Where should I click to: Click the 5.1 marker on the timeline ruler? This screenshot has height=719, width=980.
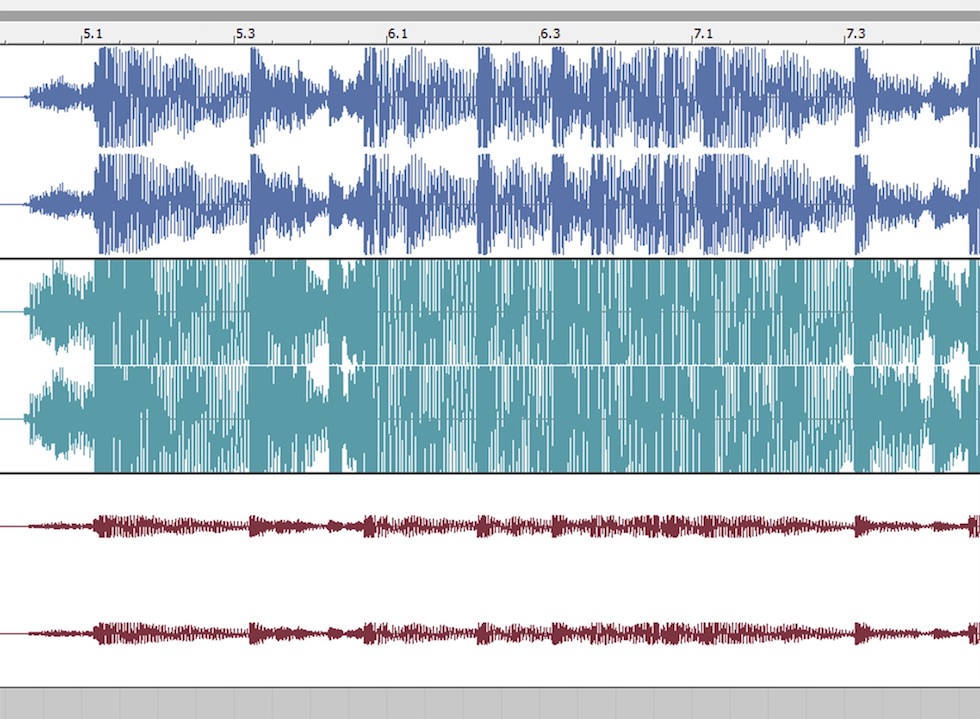click(x=92, y=33)
